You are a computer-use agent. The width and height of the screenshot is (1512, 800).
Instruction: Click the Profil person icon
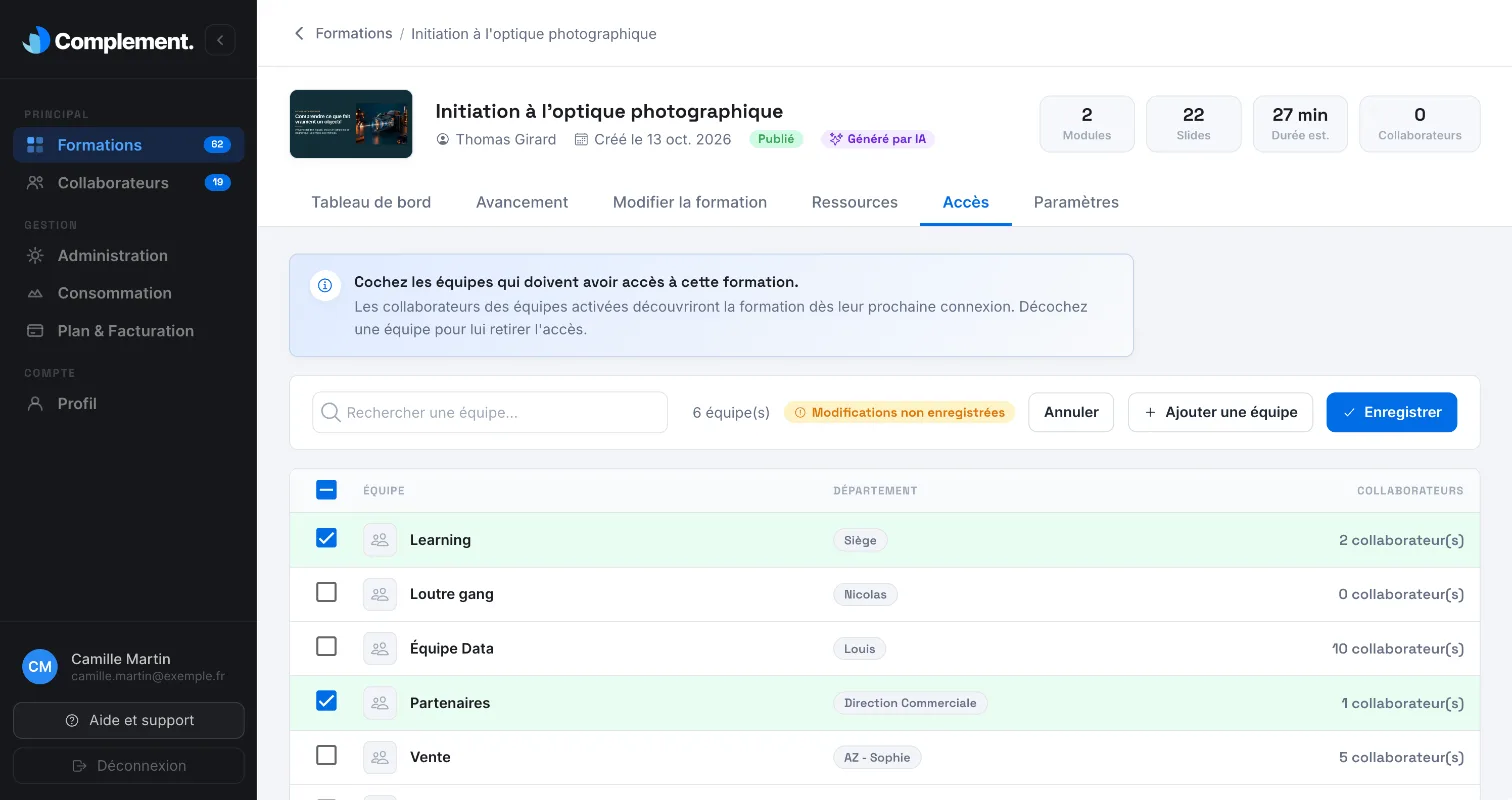(x=35, y=404)
